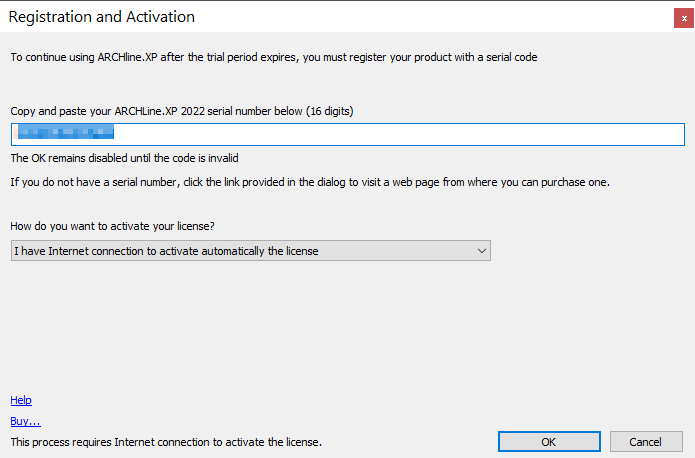695x458 pixels.
Task: Click the chevron arrow of activation combo box
Action: (x=482, y=251)
